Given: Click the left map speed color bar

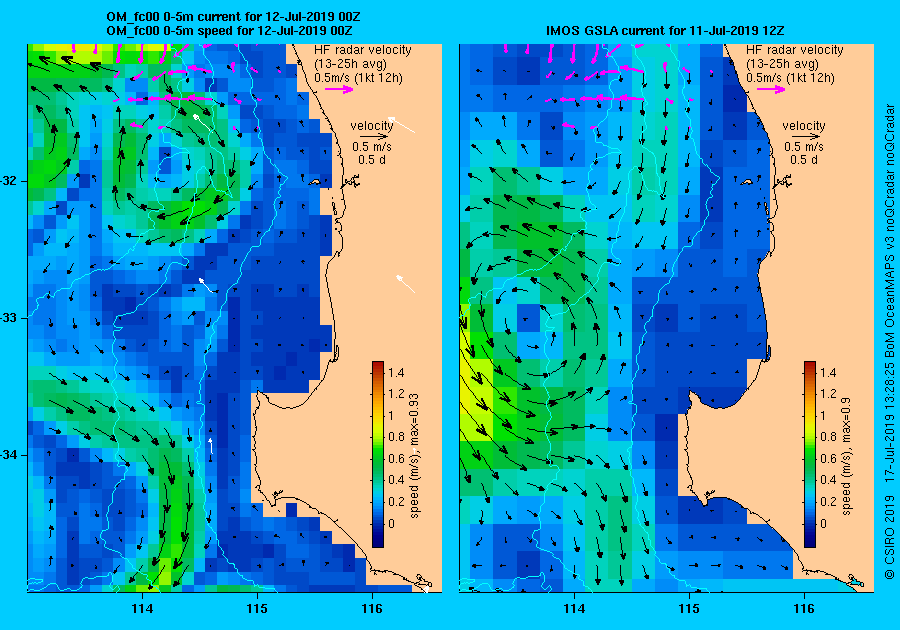Looking at the screenshot, I should click(378, 454).
